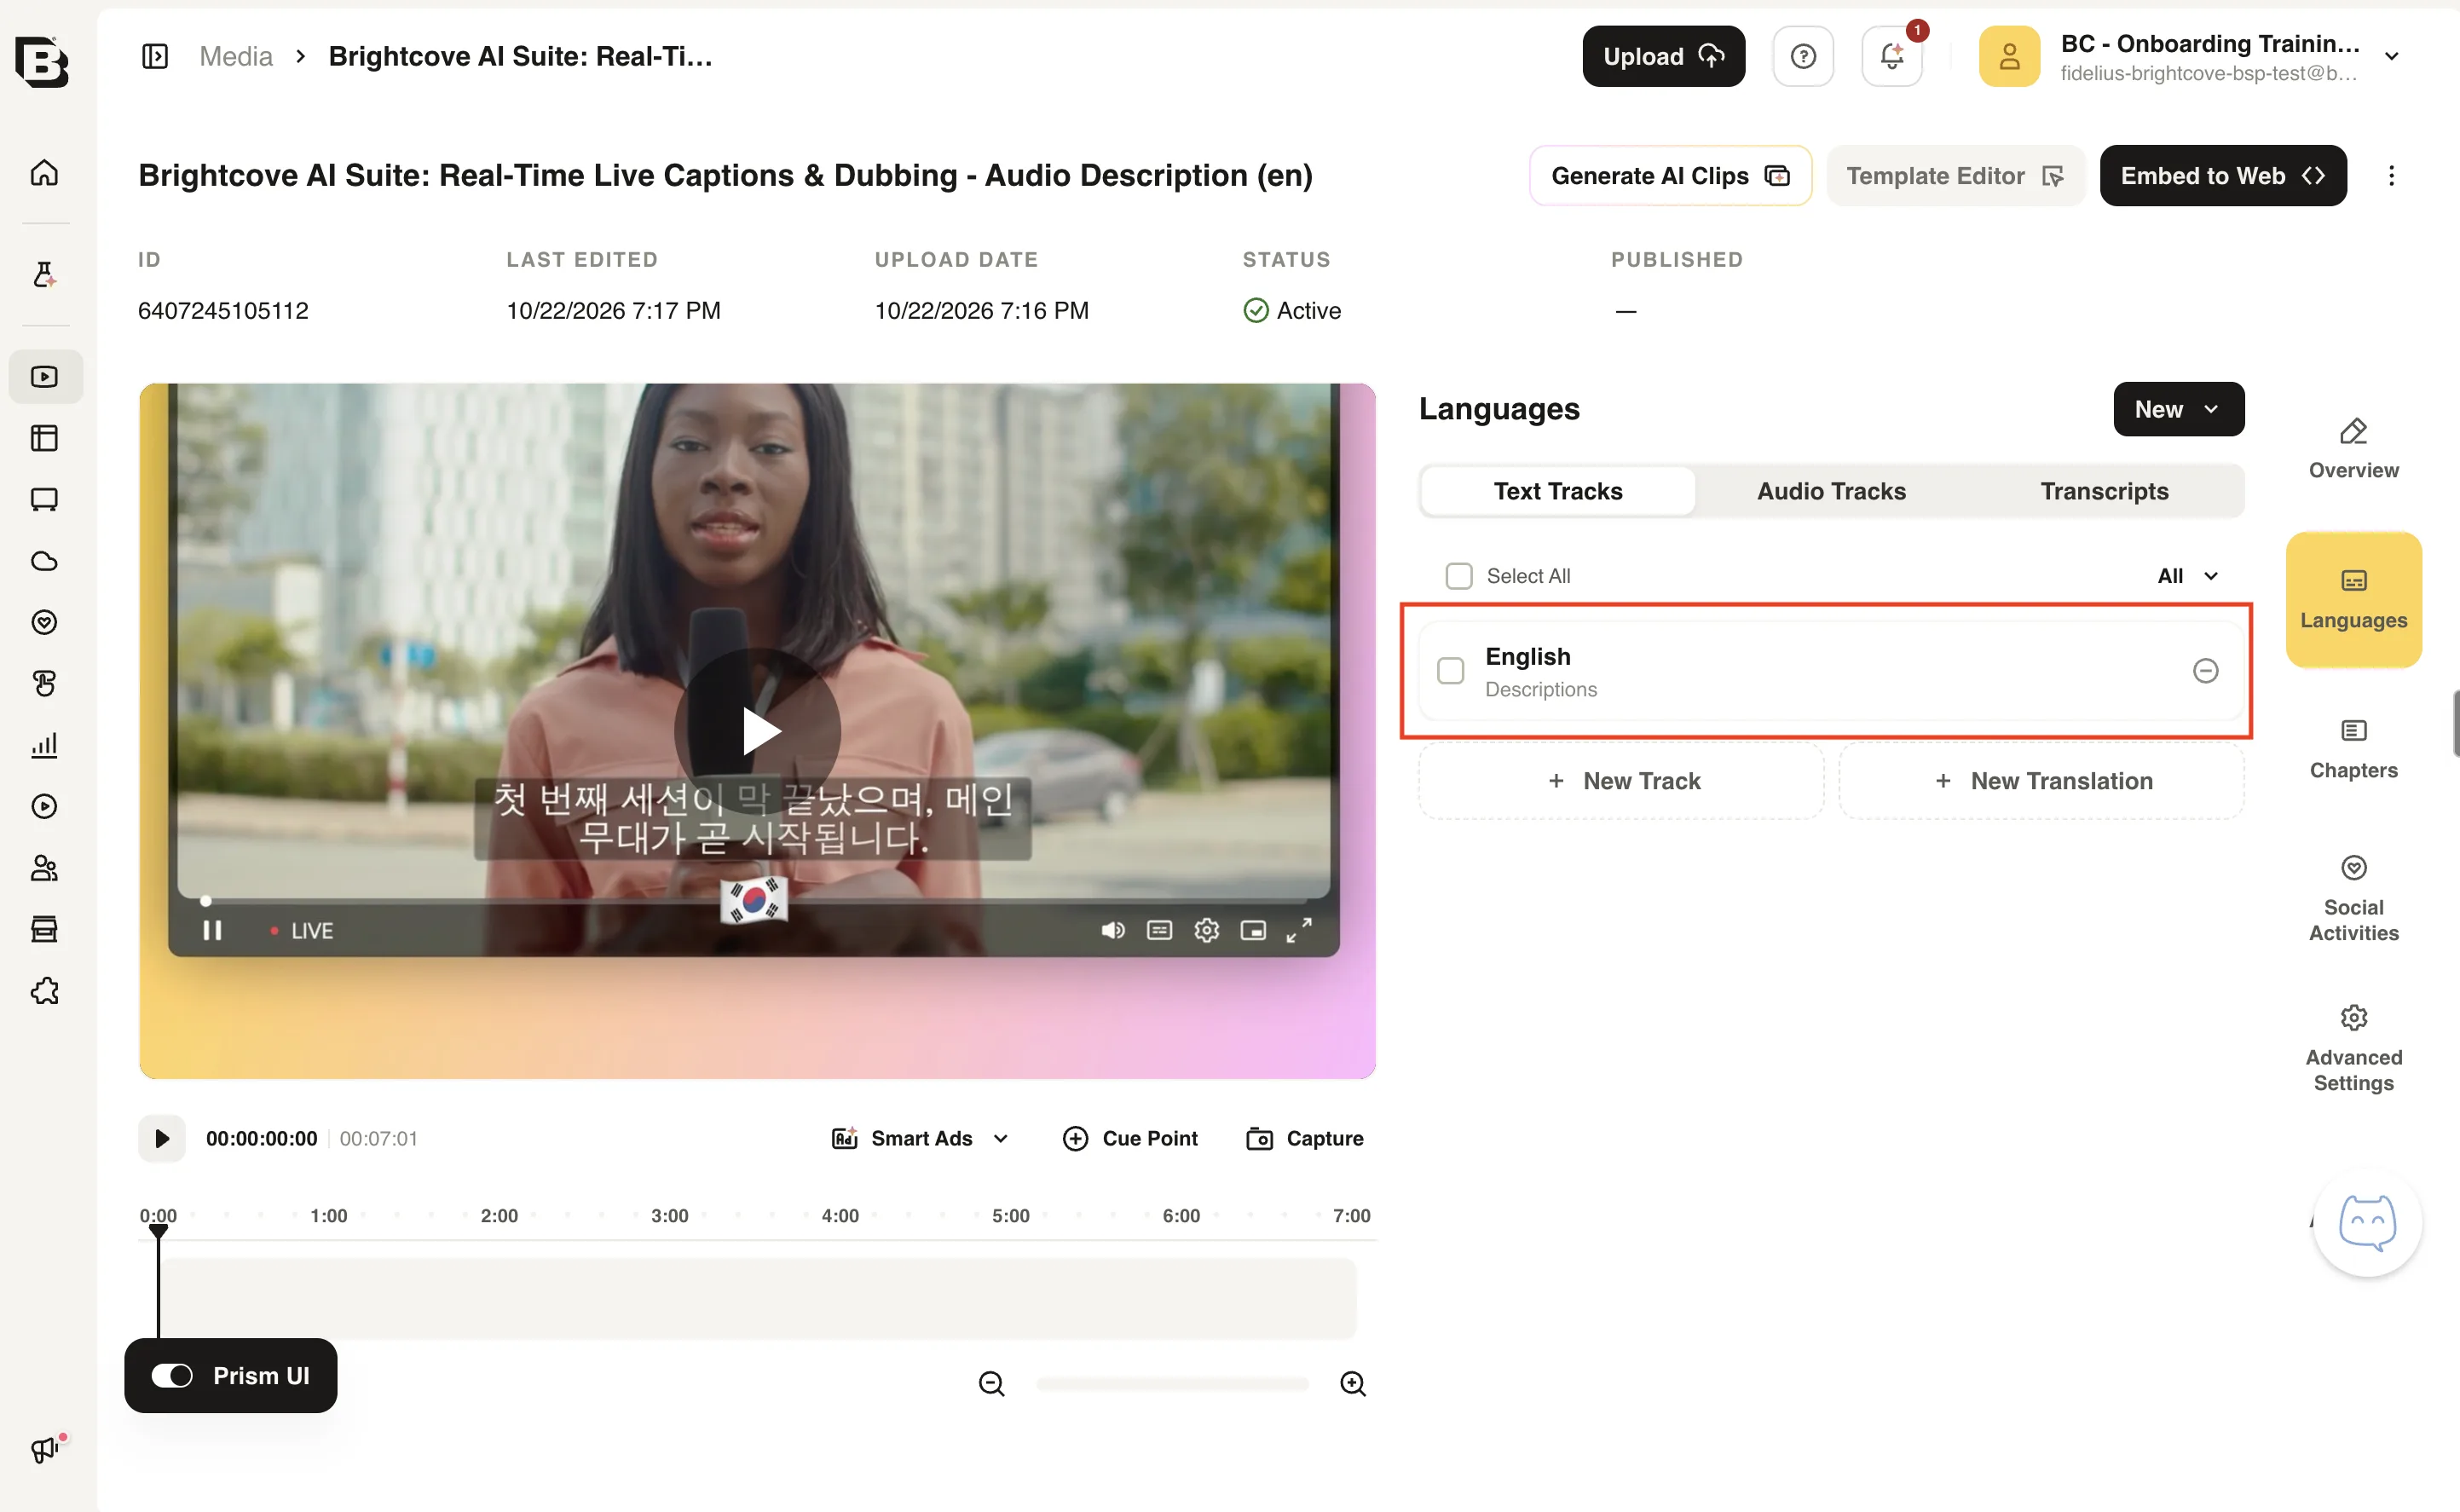Viewport: 2460px width, 1512px height.
Task: Toggle fullscreen in video player
Action: (1298, 931)
